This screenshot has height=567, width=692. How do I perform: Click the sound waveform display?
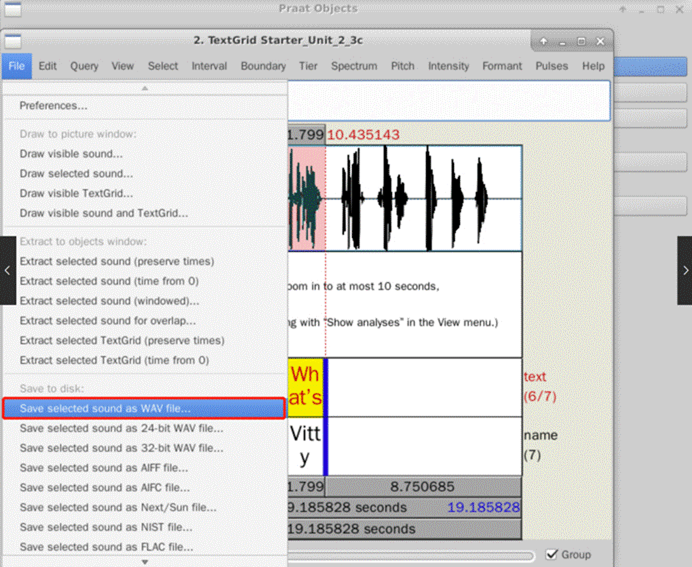click(405, 198)
